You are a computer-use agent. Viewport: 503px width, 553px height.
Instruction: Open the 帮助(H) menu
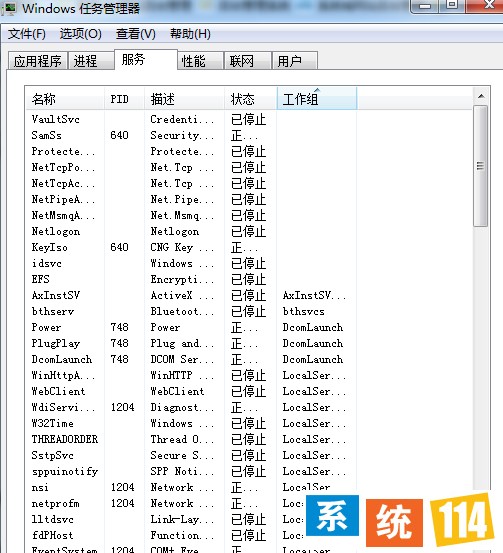(x=190, y=34)
